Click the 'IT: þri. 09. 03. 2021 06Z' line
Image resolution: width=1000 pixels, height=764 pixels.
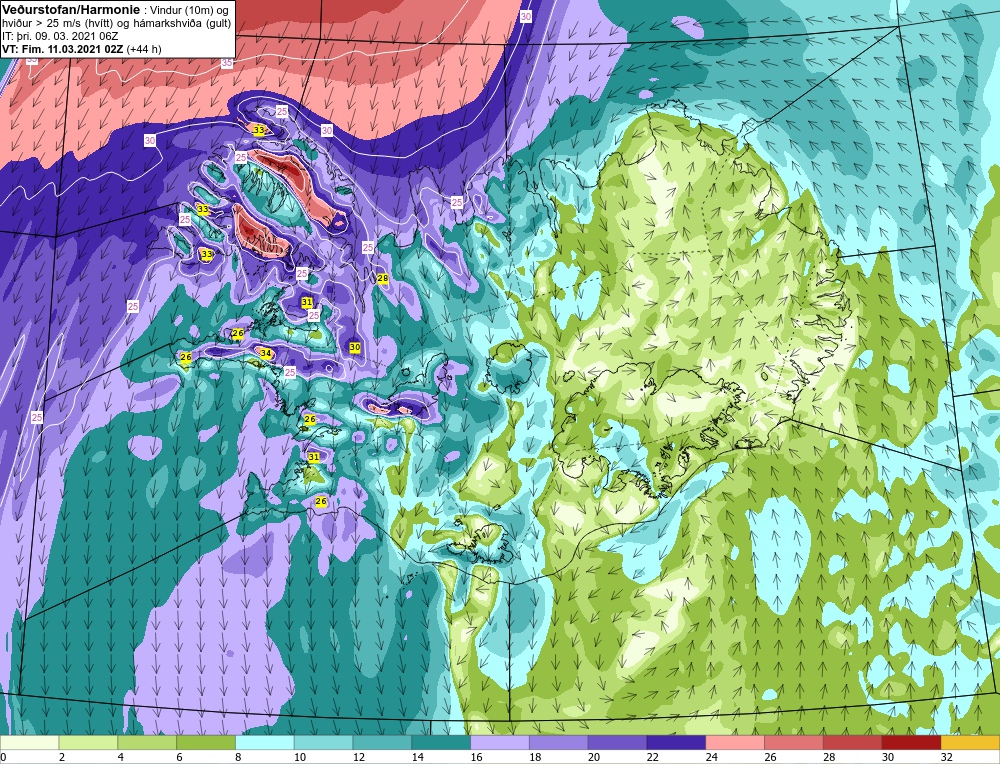[60, 36]
